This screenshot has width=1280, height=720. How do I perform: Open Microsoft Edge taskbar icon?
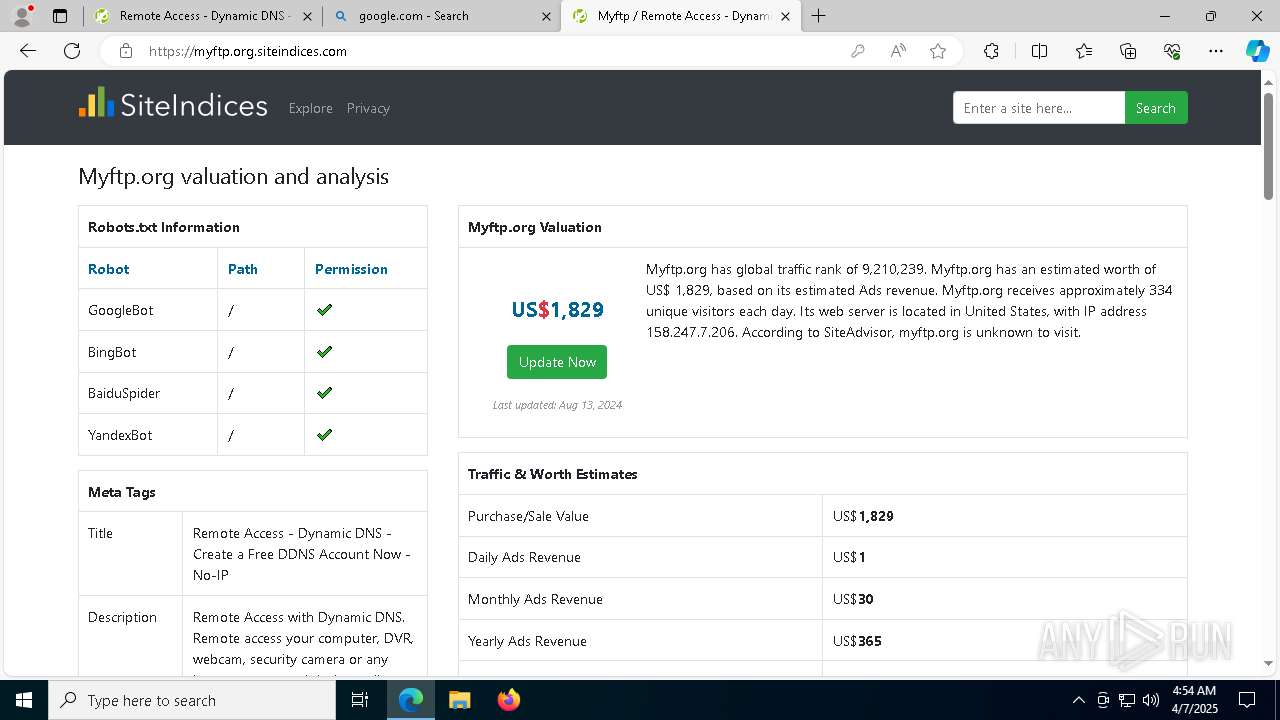click(x=411, y=700)
